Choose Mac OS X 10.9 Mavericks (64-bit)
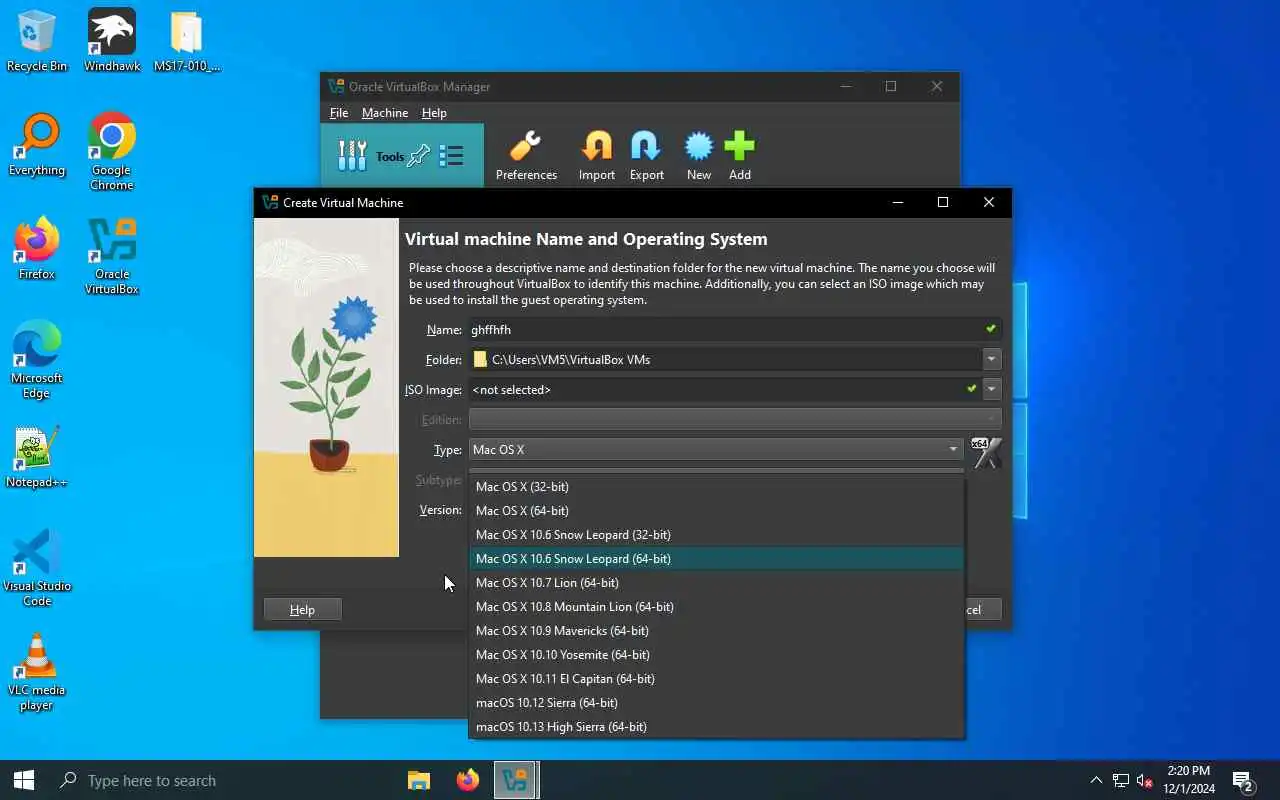 coord(716,630)
